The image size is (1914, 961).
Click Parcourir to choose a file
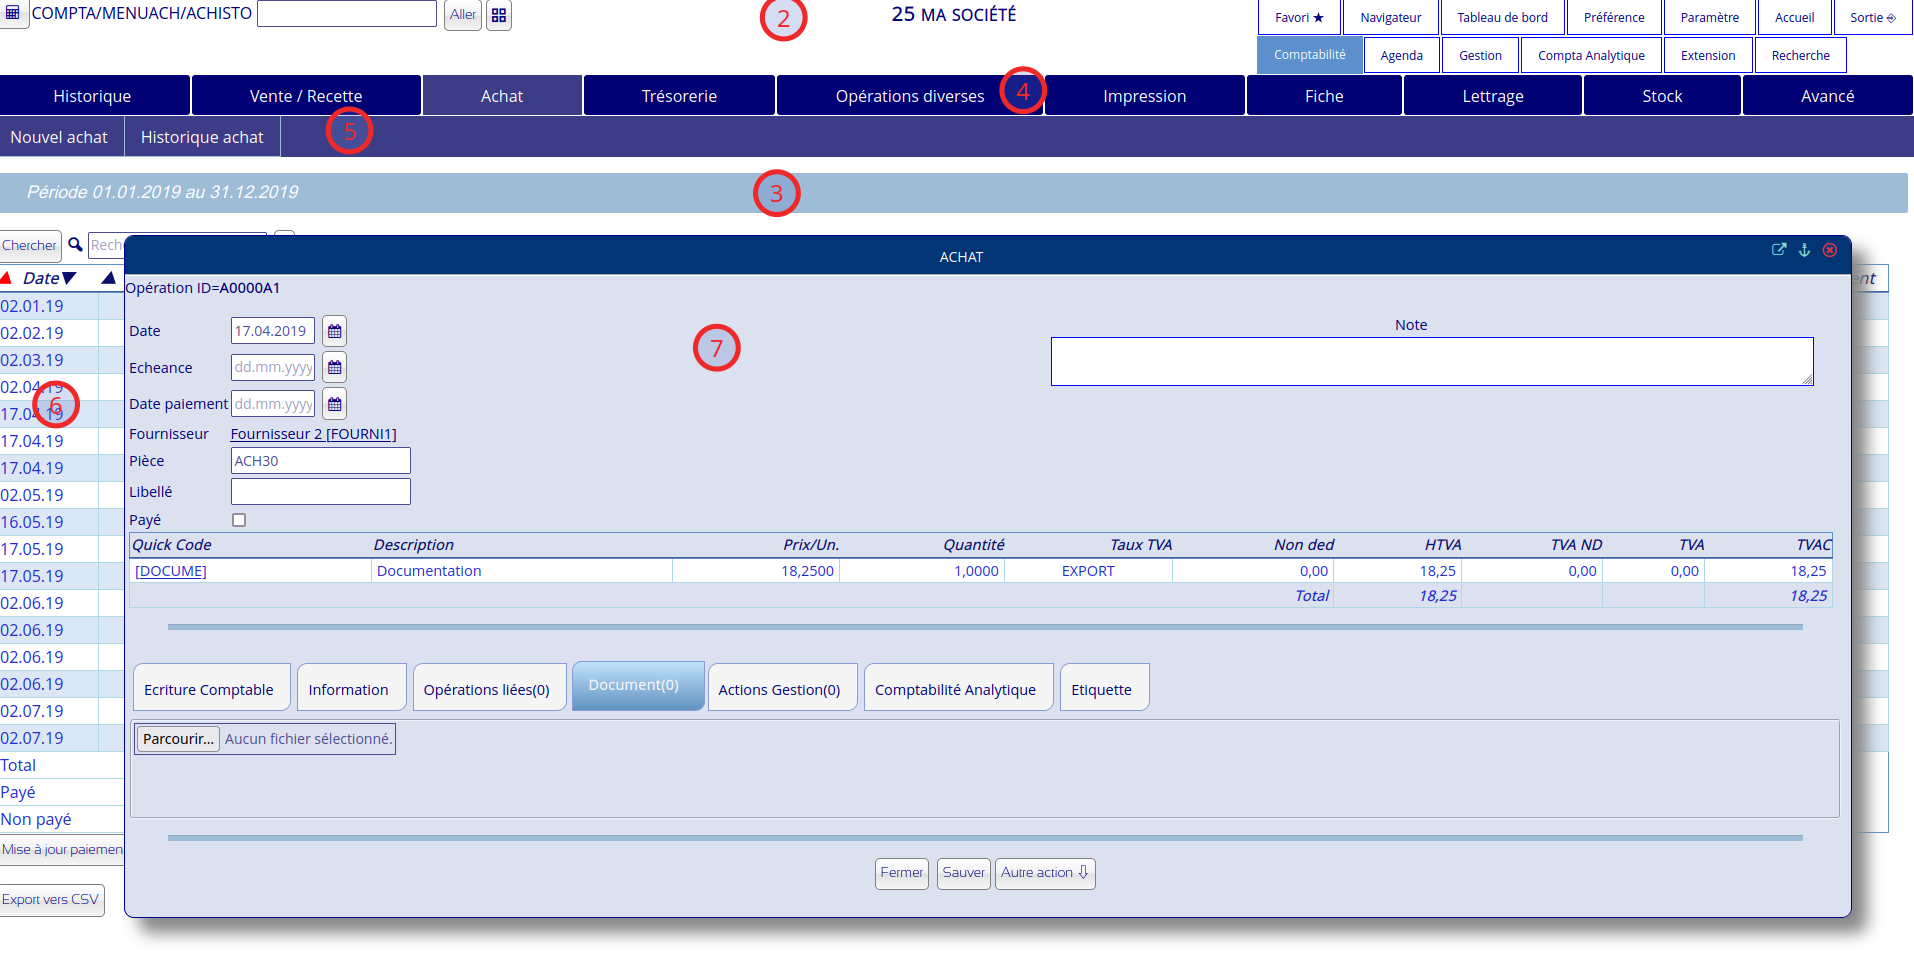pyautogui.click(x=178, y=739)
